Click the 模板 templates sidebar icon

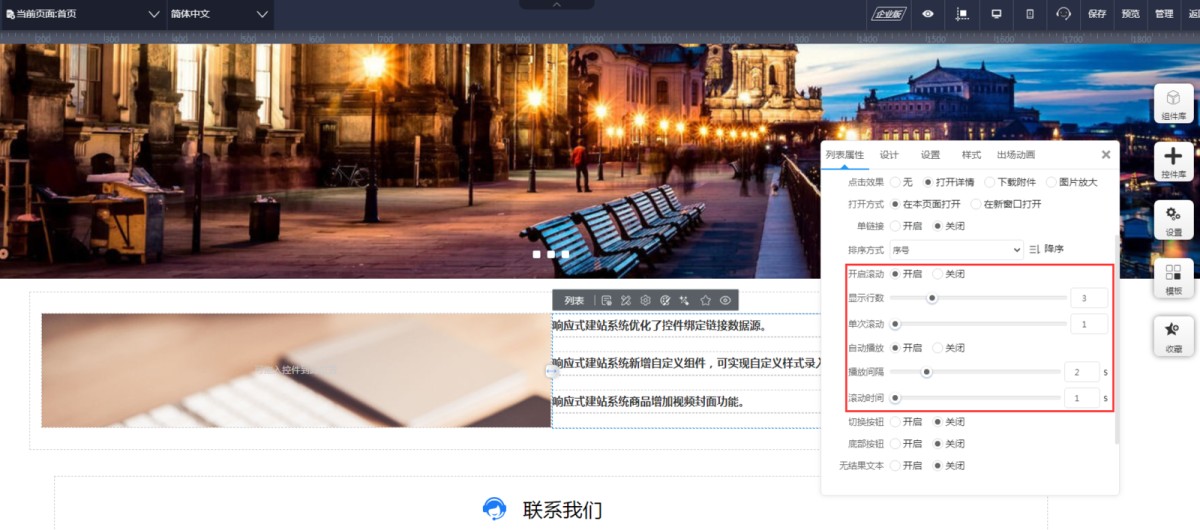point(1173,278)
